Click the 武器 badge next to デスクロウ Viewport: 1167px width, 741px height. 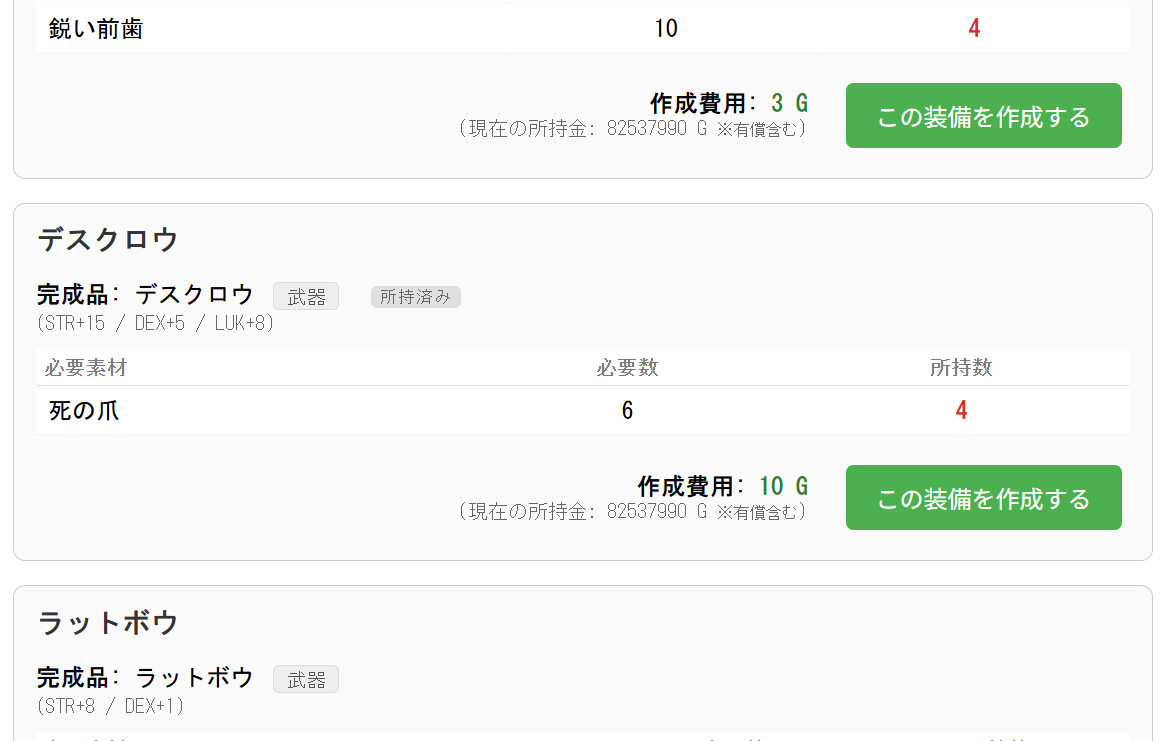point(306,296)
